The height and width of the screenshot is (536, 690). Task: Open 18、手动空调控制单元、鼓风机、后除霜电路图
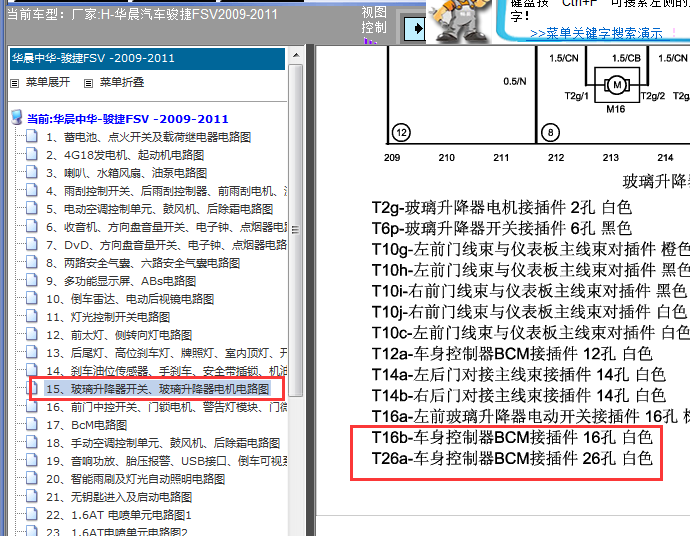[x=163, y=443]
